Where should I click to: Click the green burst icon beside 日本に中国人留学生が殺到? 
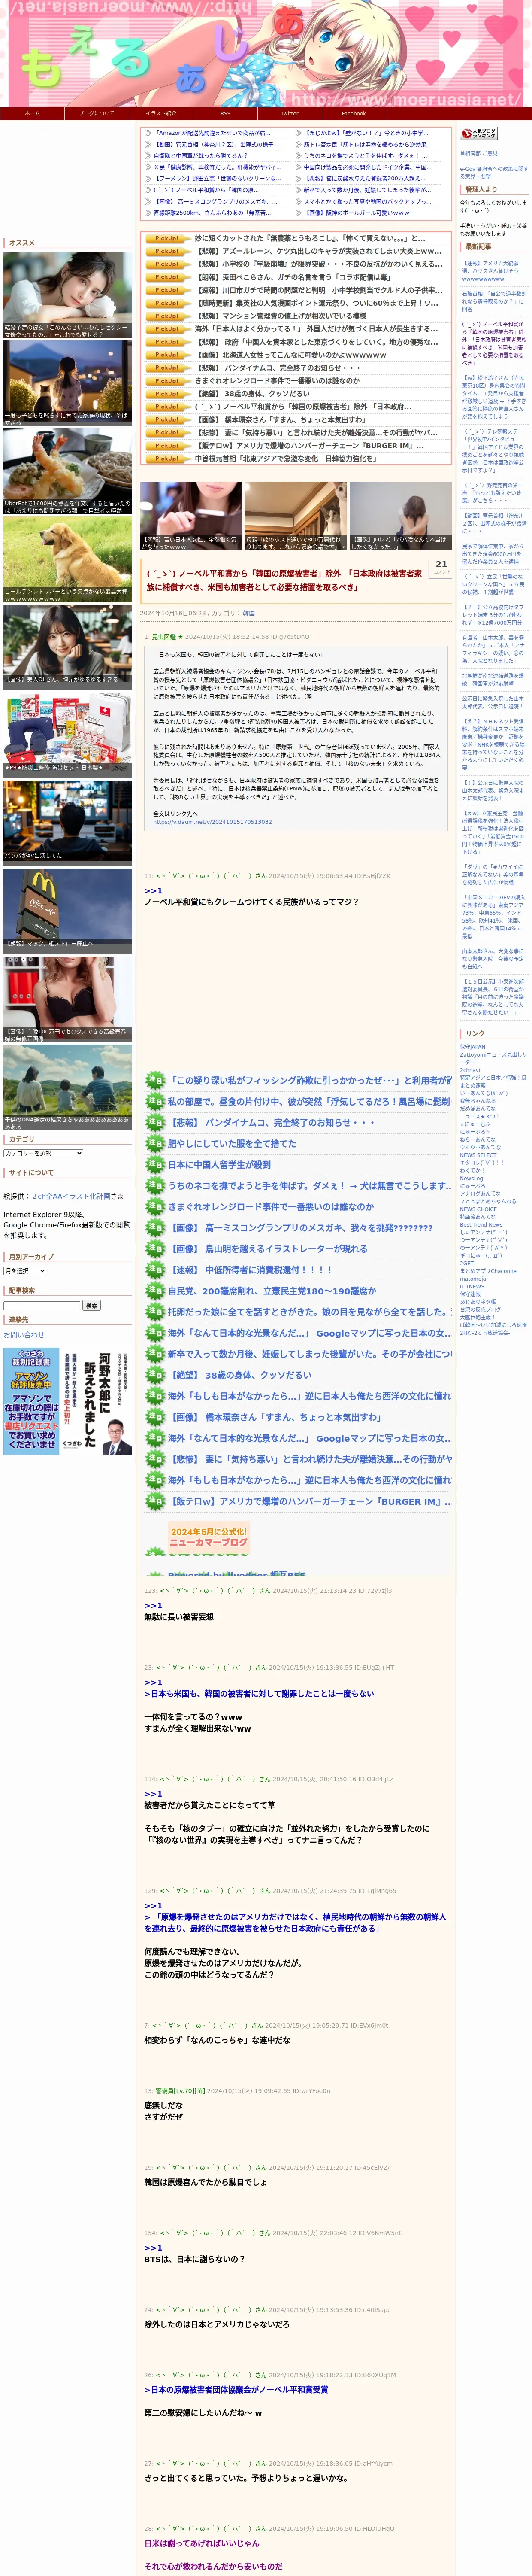tap(155, 1165)
